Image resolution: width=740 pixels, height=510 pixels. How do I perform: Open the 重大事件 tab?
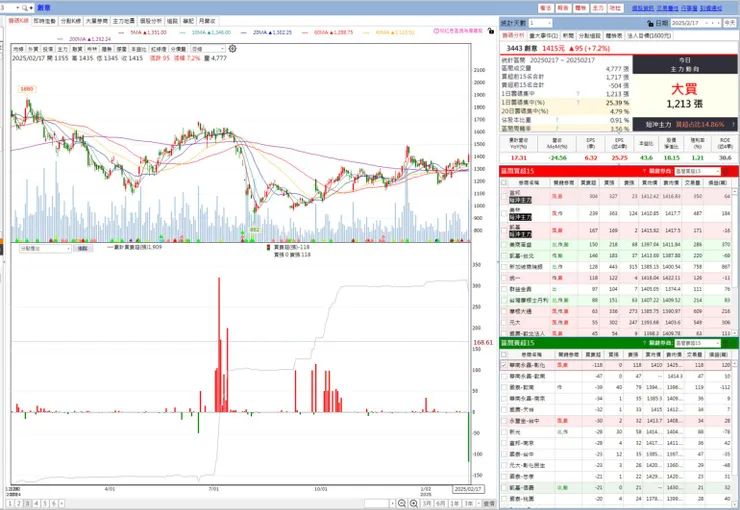click(x=544, y=36)
